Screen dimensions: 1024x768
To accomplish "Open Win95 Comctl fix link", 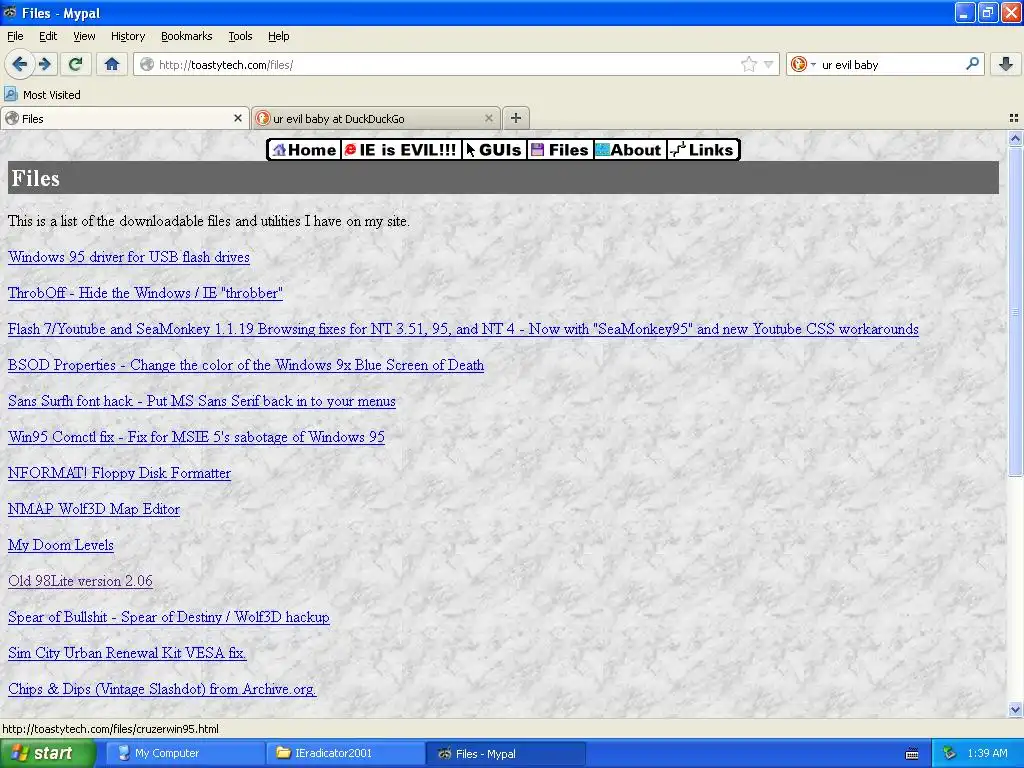I will click(196, 436).
